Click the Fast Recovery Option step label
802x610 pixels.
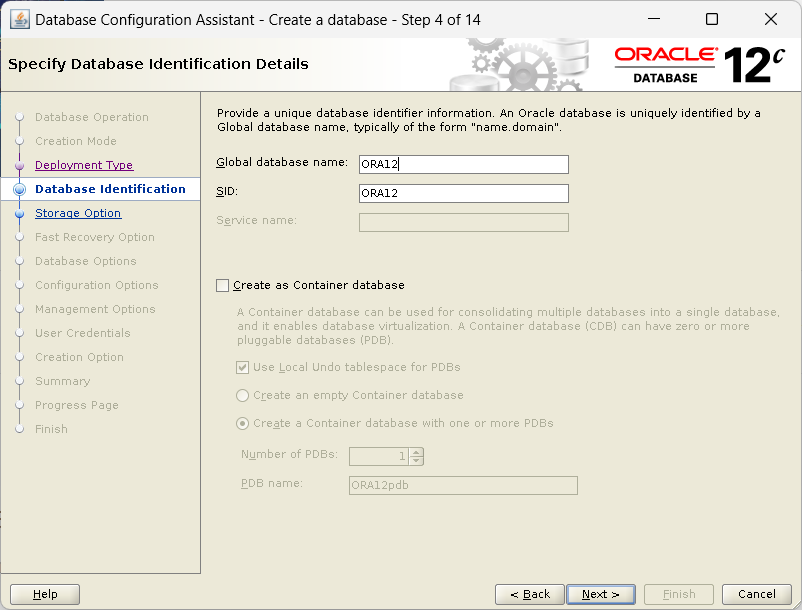[x=95, y=237]
